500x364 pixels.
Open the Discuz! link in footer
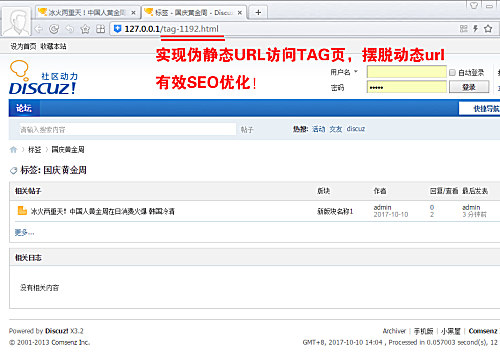[57, 331]
